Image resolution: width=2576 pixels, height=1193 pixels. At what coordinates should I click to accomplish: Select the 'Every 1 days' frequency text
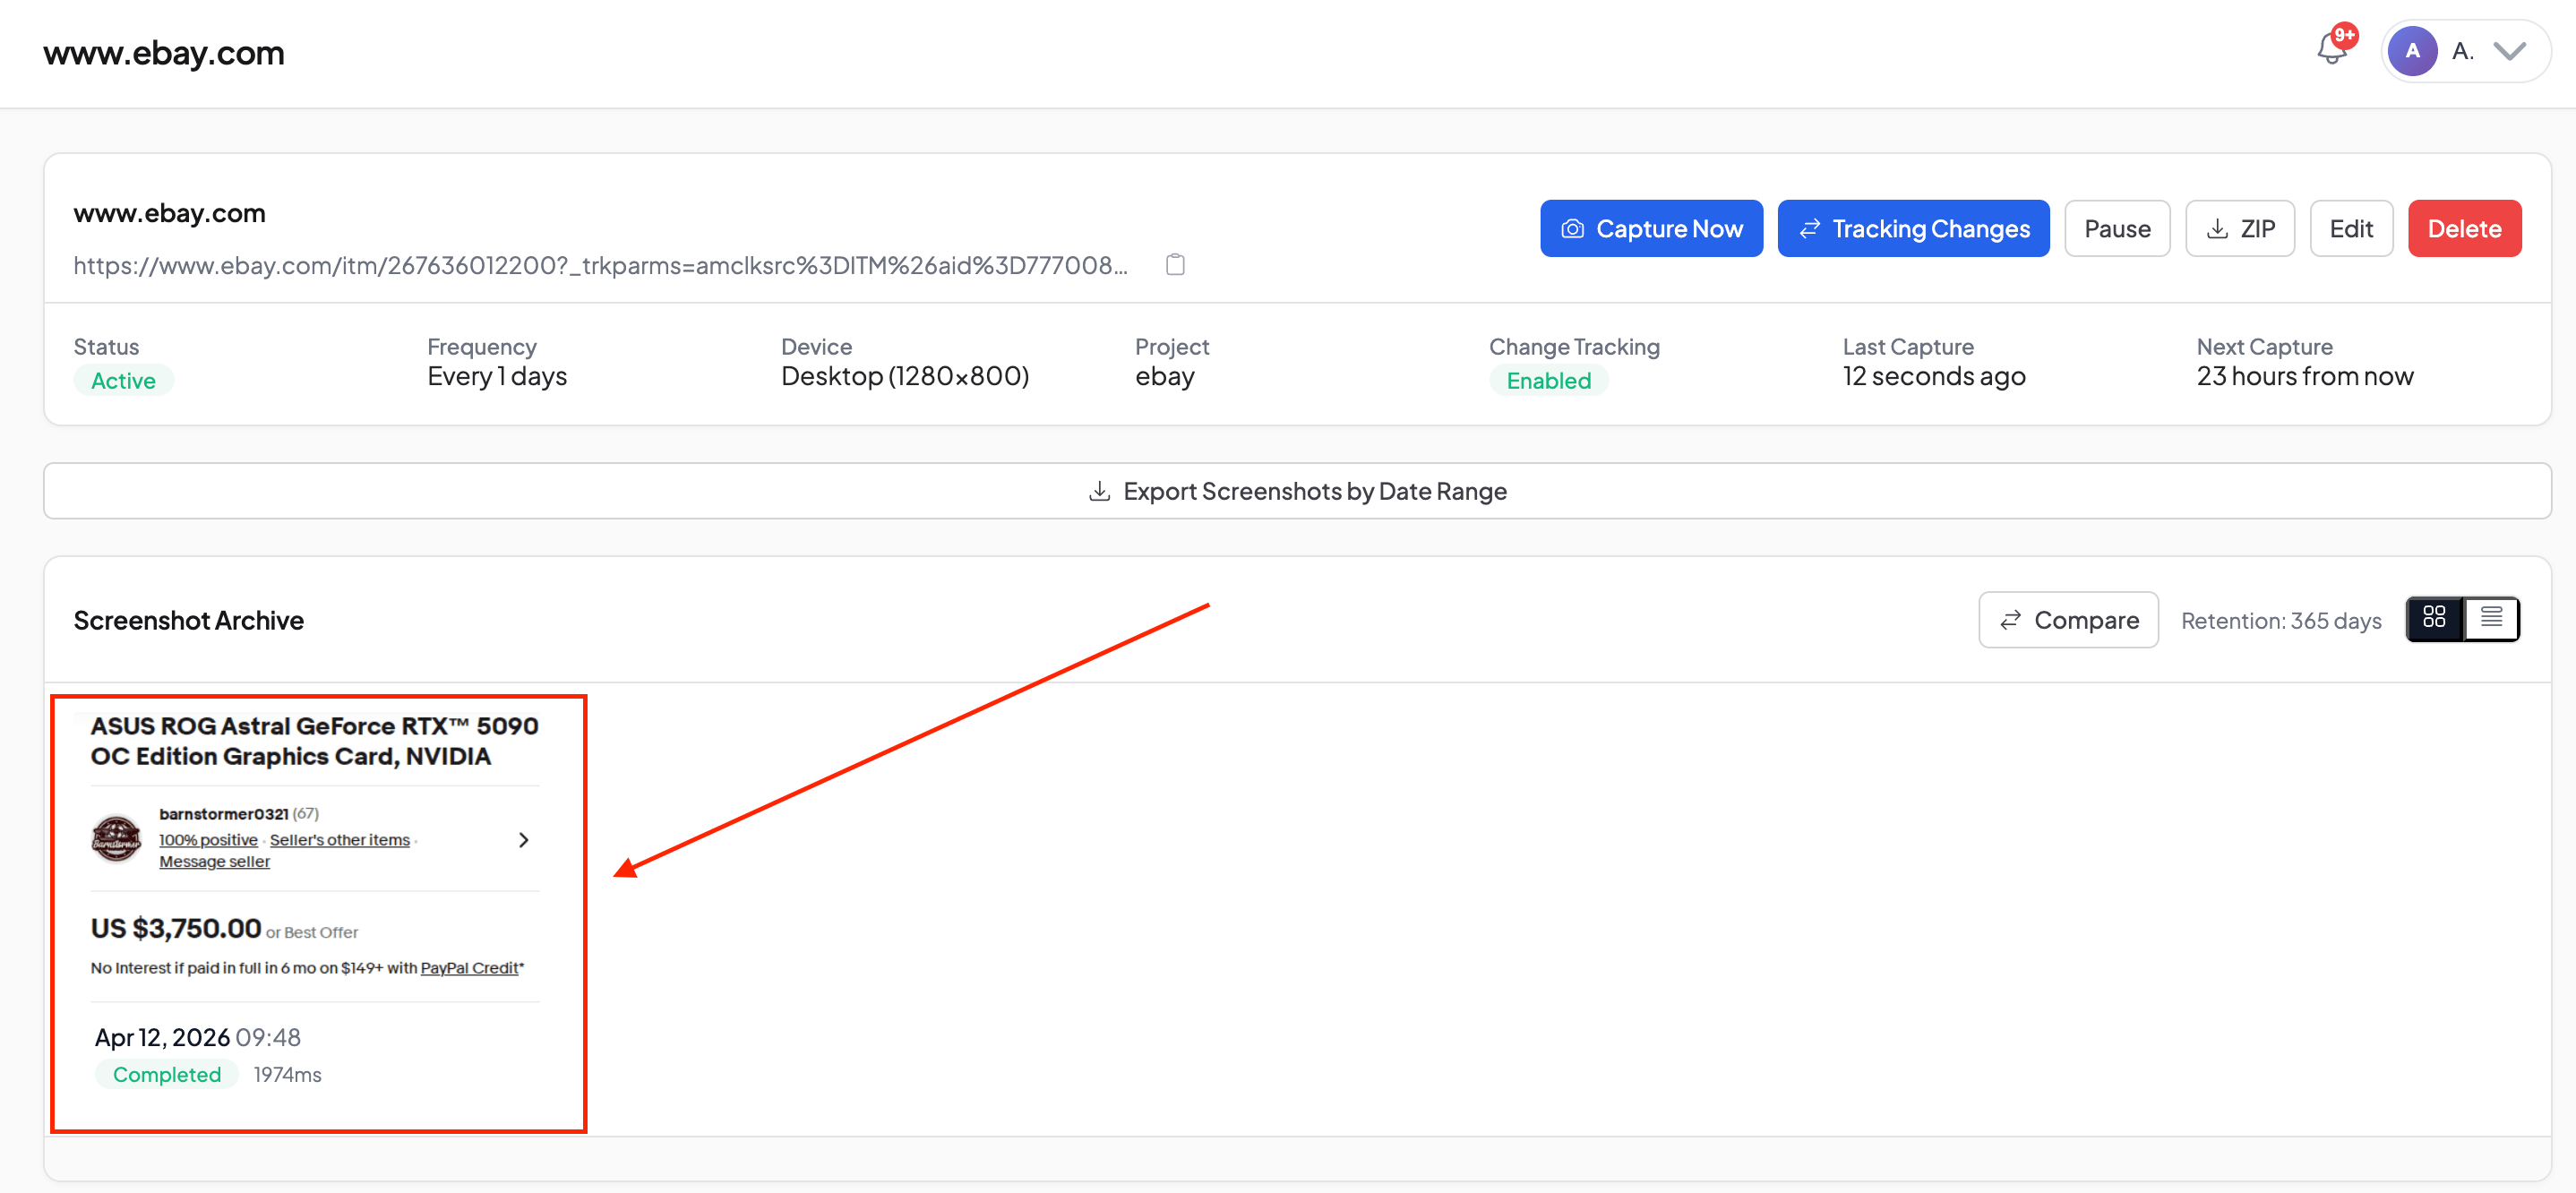coord(497,376)
